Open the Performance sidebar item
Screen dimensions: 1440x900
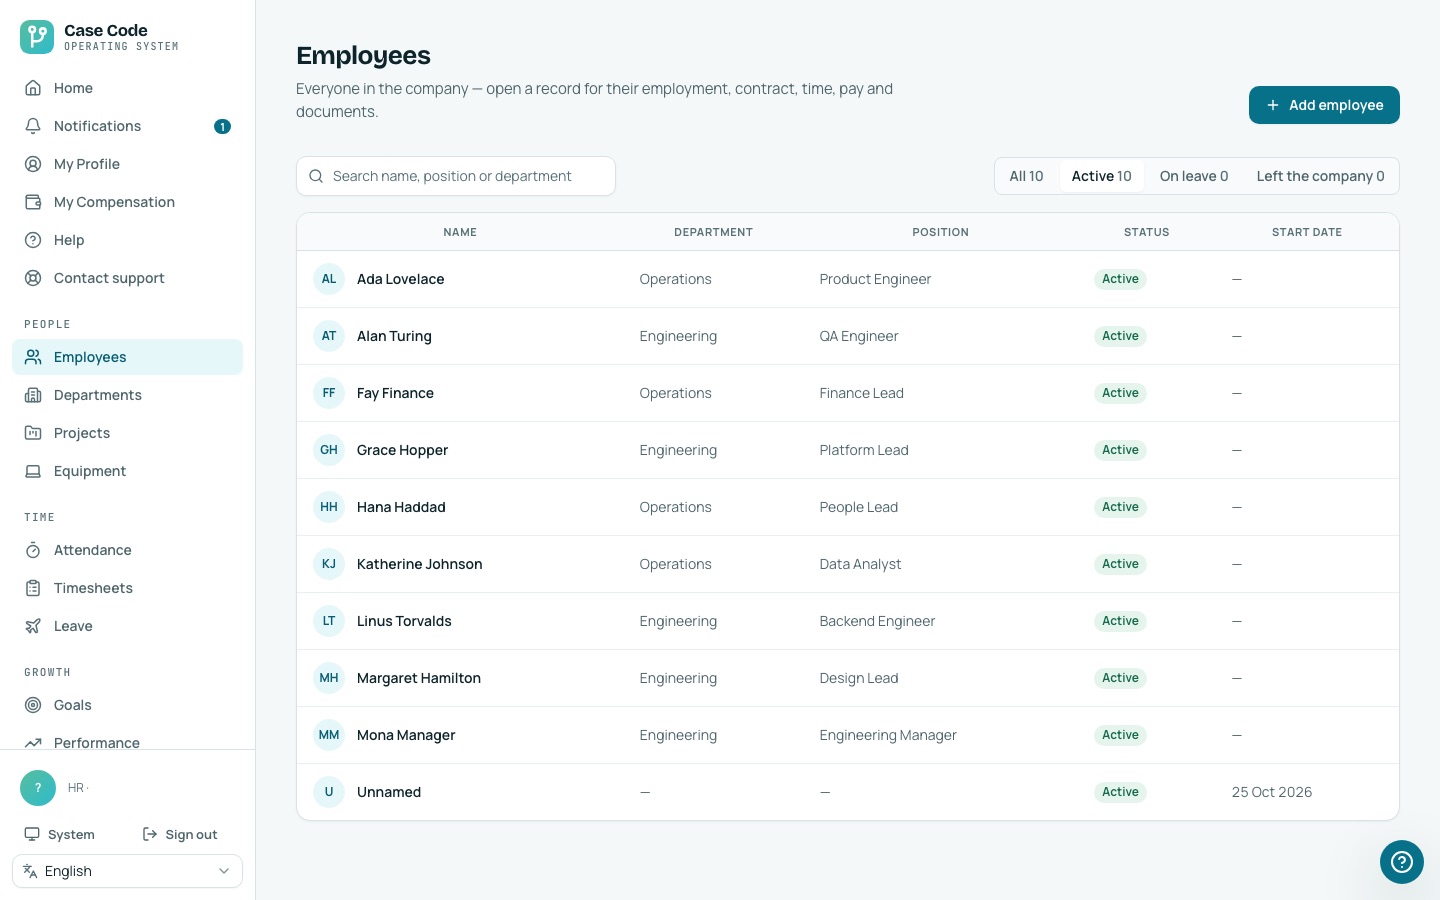click(x=127, y=742)
